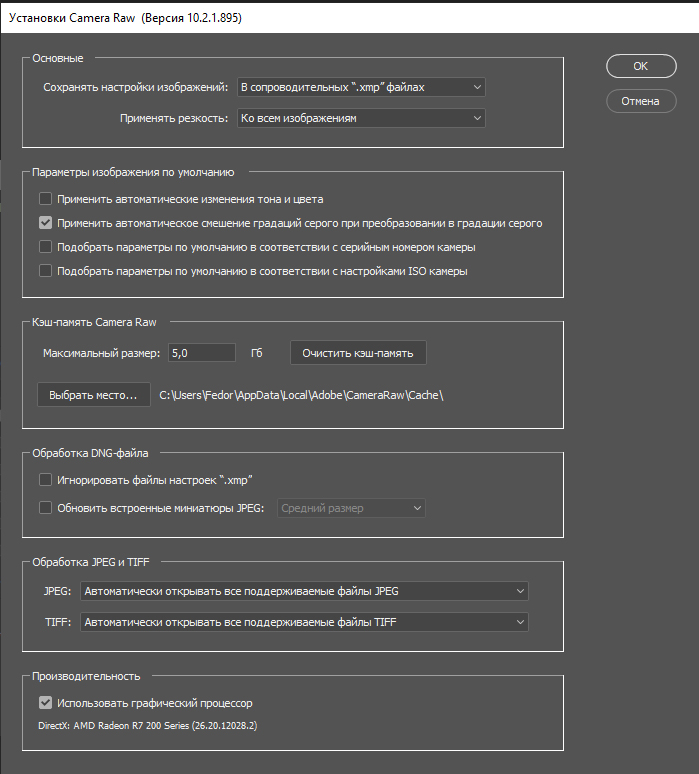Click the Установки Camera Raw title text
Image resolution: width=699 pixels, height=774 pixels.
125,18
